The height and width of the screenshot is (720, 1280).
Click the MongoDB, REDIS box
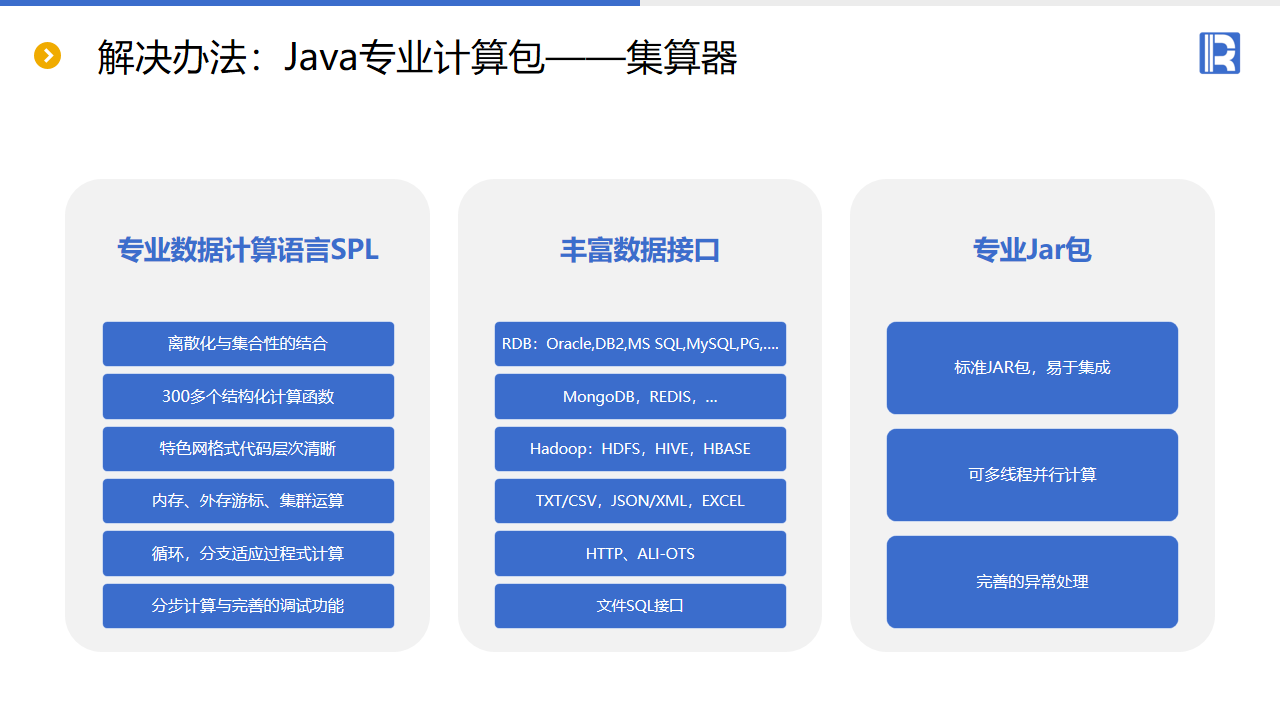640,396
